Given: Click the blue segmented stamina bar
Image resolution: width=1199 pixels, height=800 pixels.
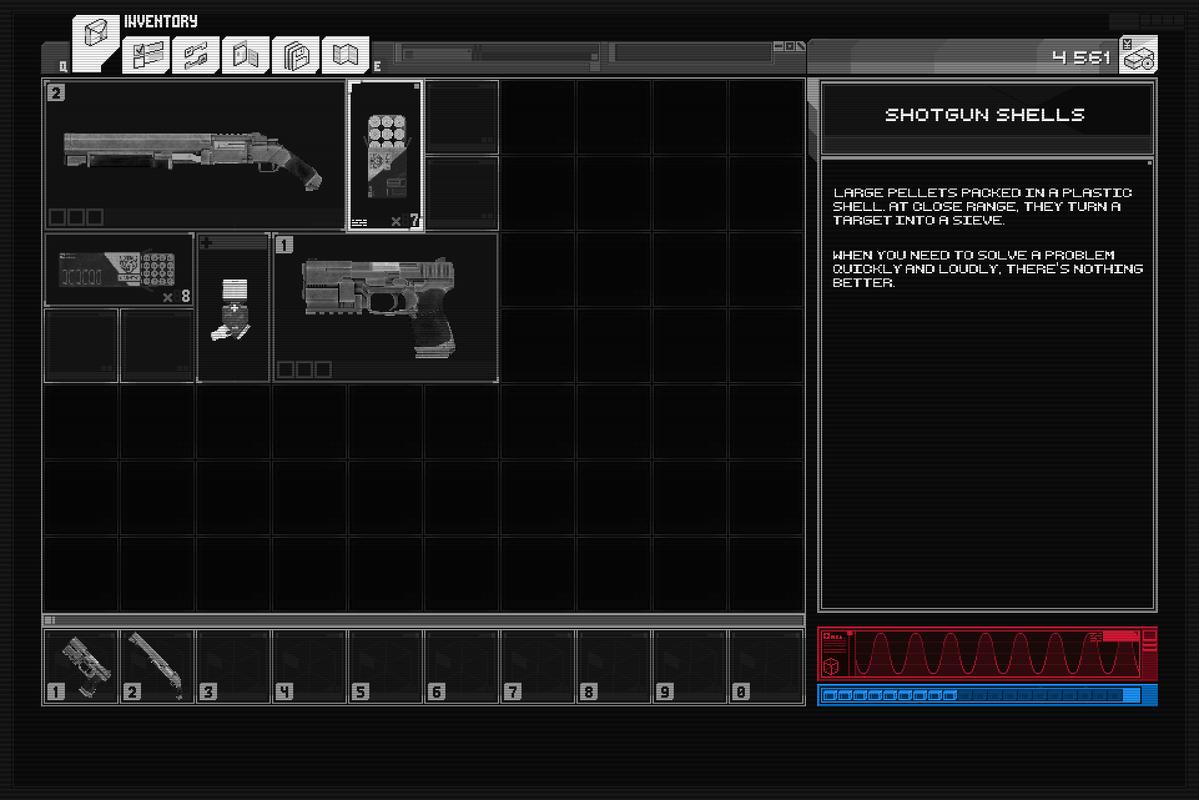Looking at the screenshot, I should [987, 695].
